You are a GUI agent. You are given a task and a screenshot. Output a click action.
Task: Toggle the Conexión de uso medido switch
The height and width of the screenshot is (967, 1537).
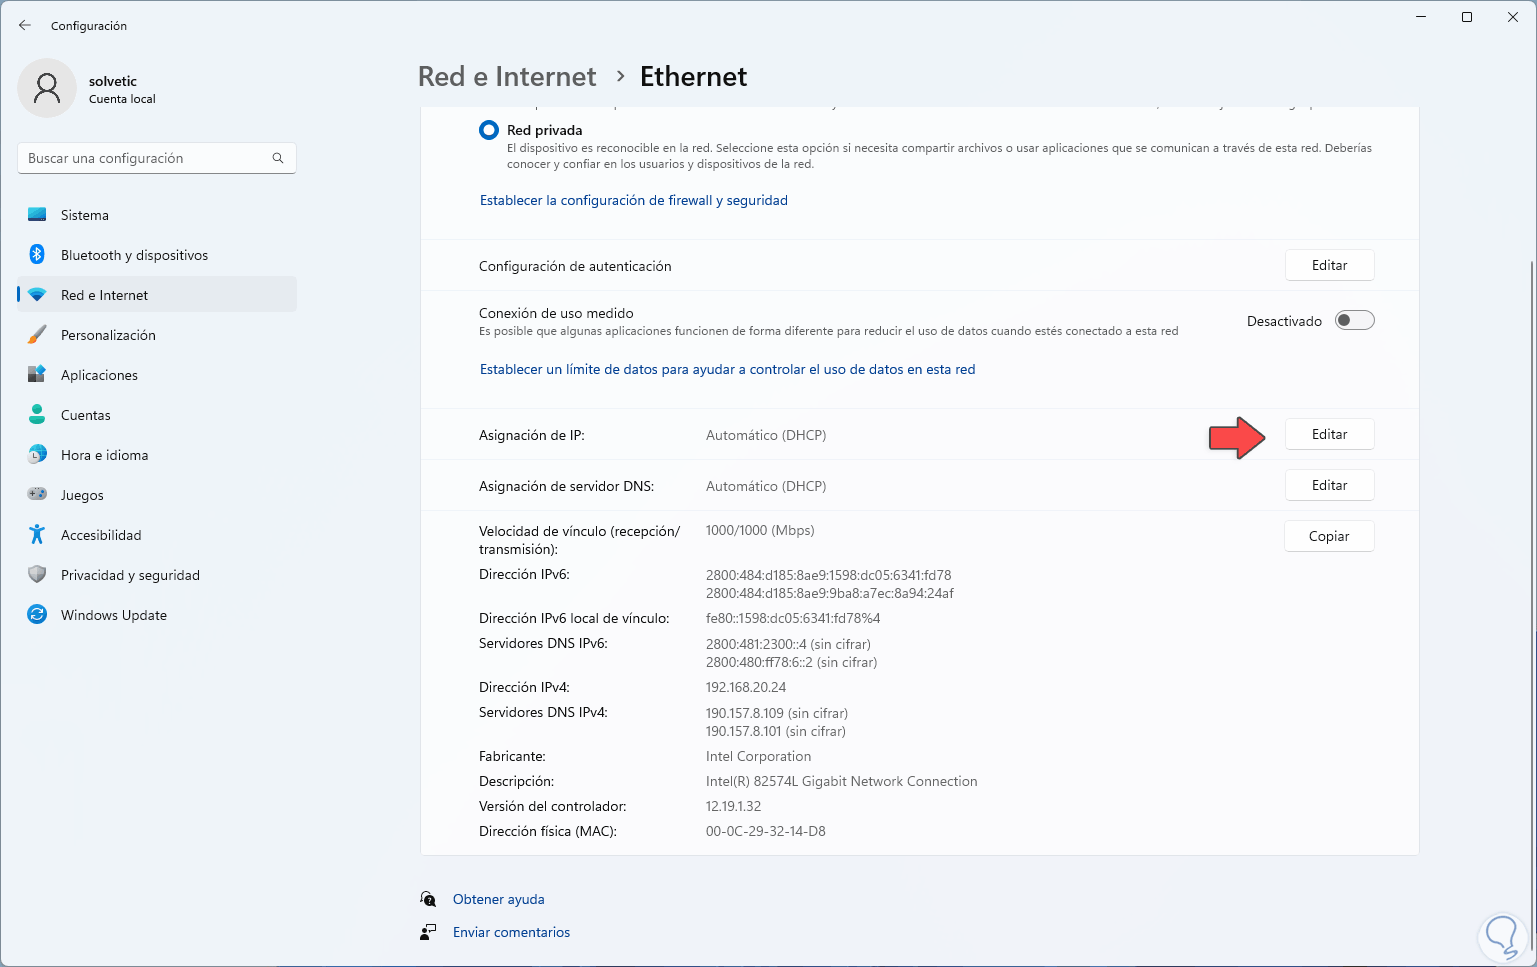(x=1354, y=321)
